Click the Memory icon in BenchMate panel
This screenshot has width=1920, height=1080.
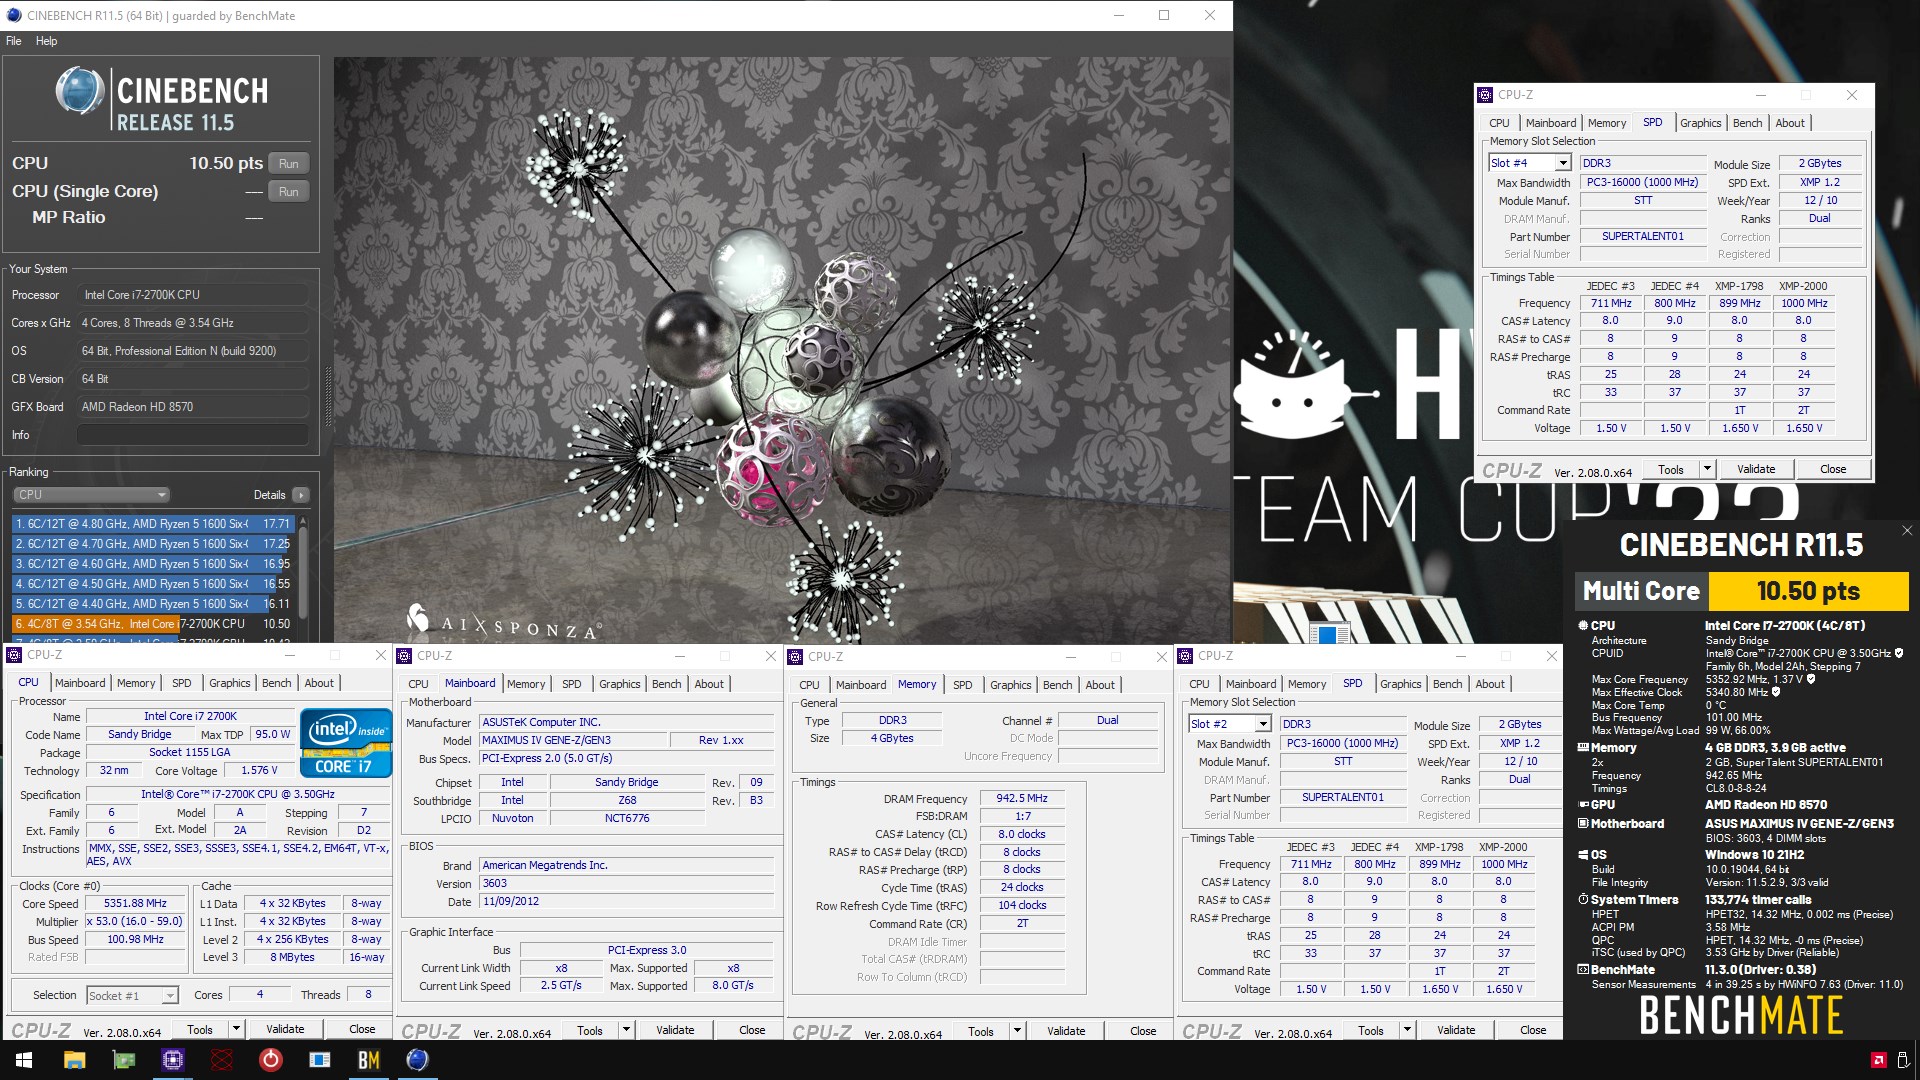pyautogui.click(x=1583, y=747)
